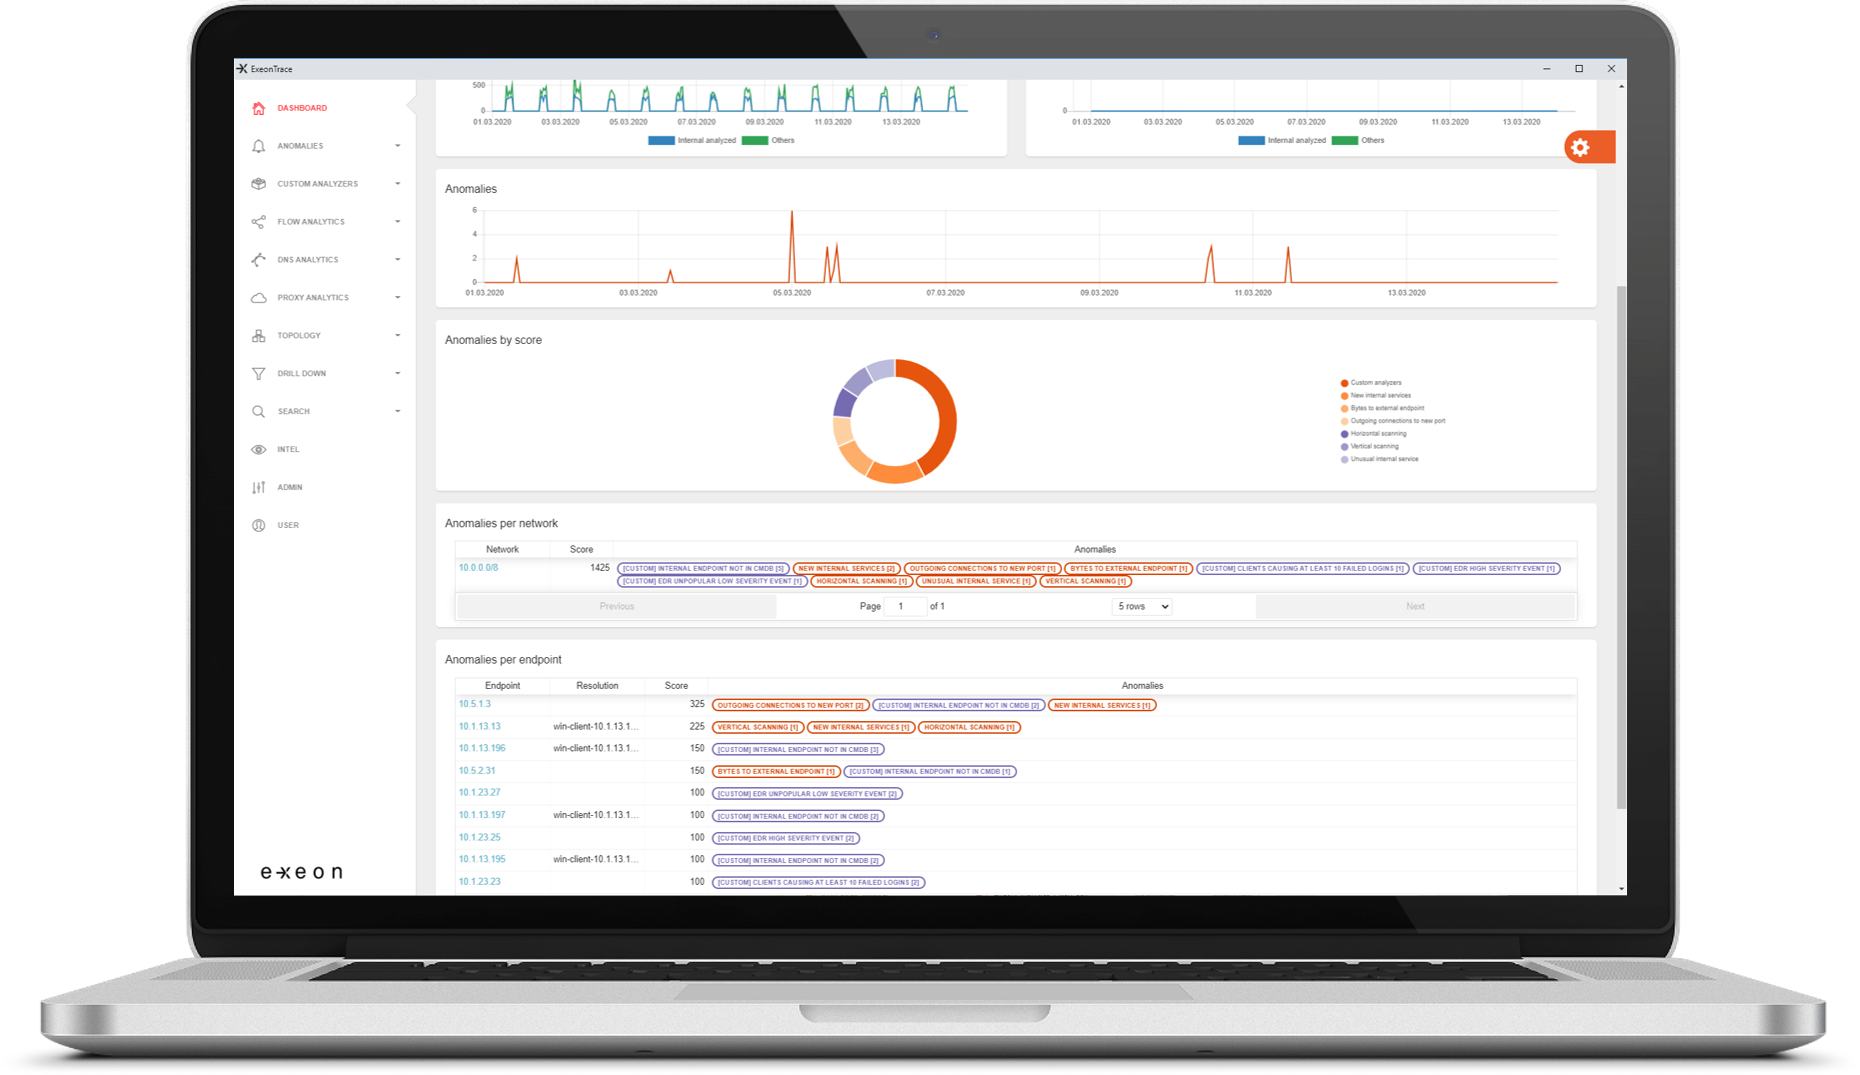Viewport: 1860px width, 1075px height.
Task: Click the vertical scrollbar thumb
Action: tap(1621, 548)
